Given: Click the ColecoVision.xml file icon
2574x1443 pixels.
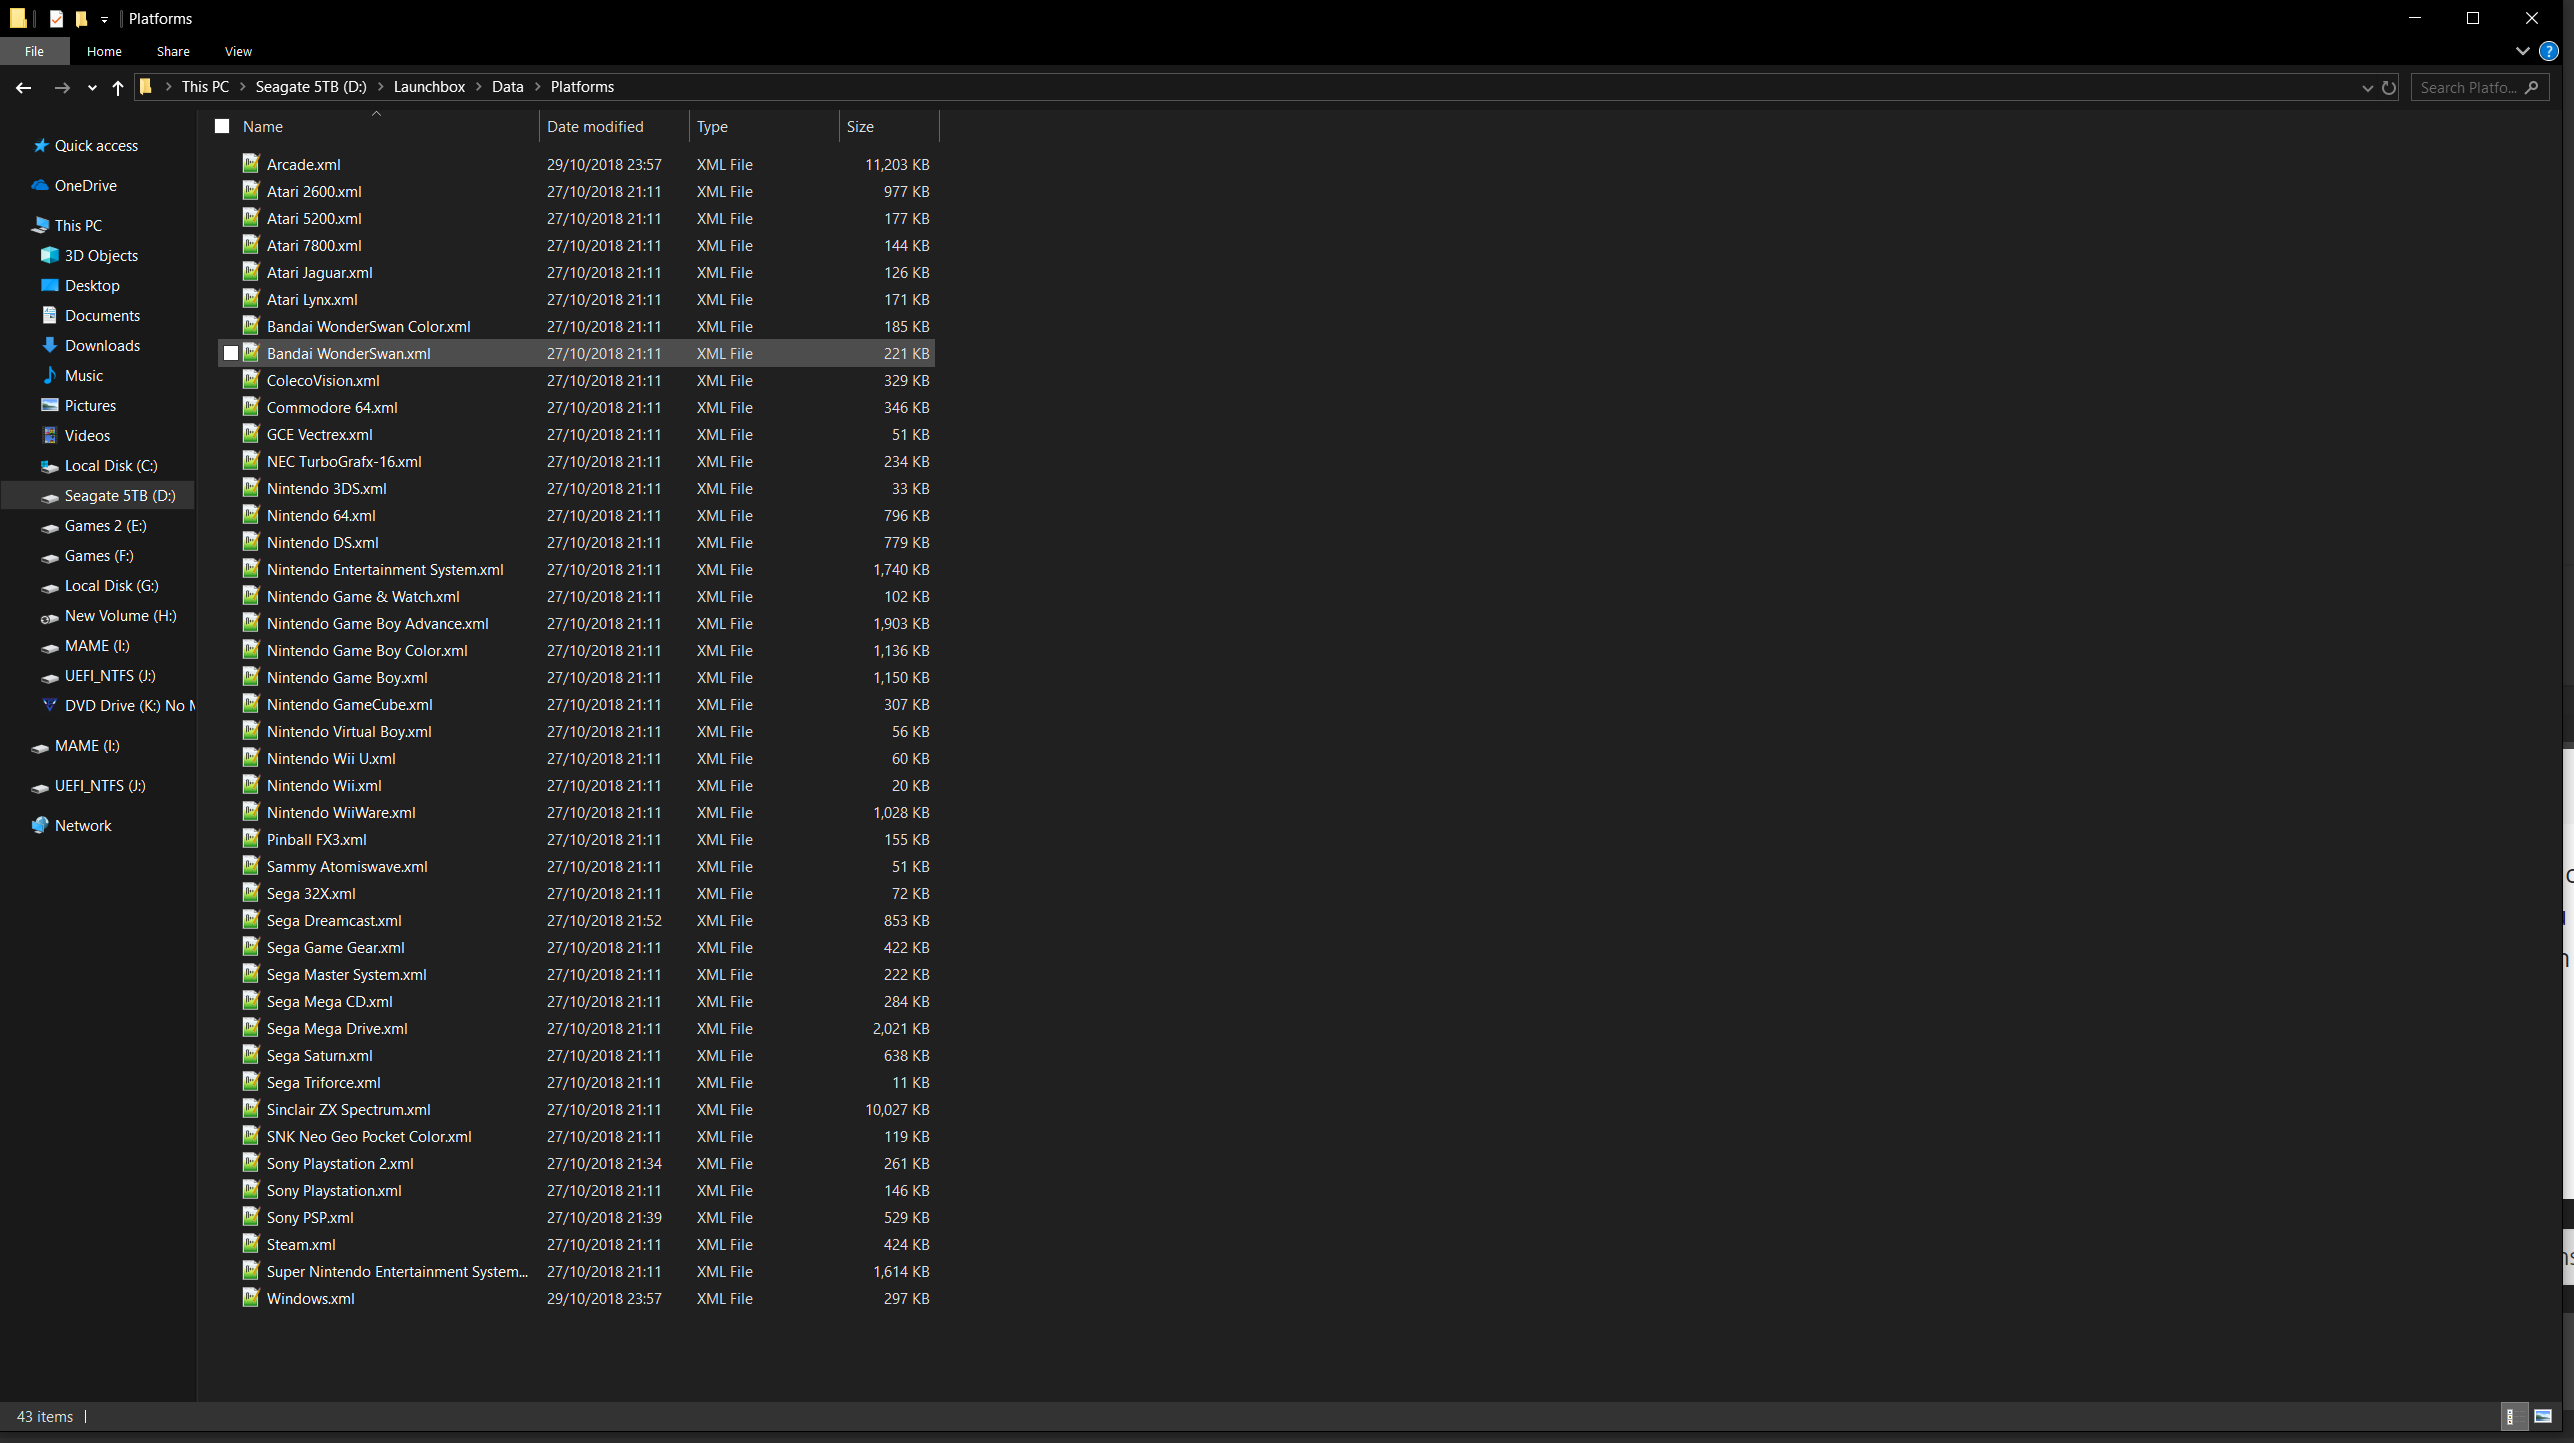Looking at the screenshot, I should click(251, 380).
